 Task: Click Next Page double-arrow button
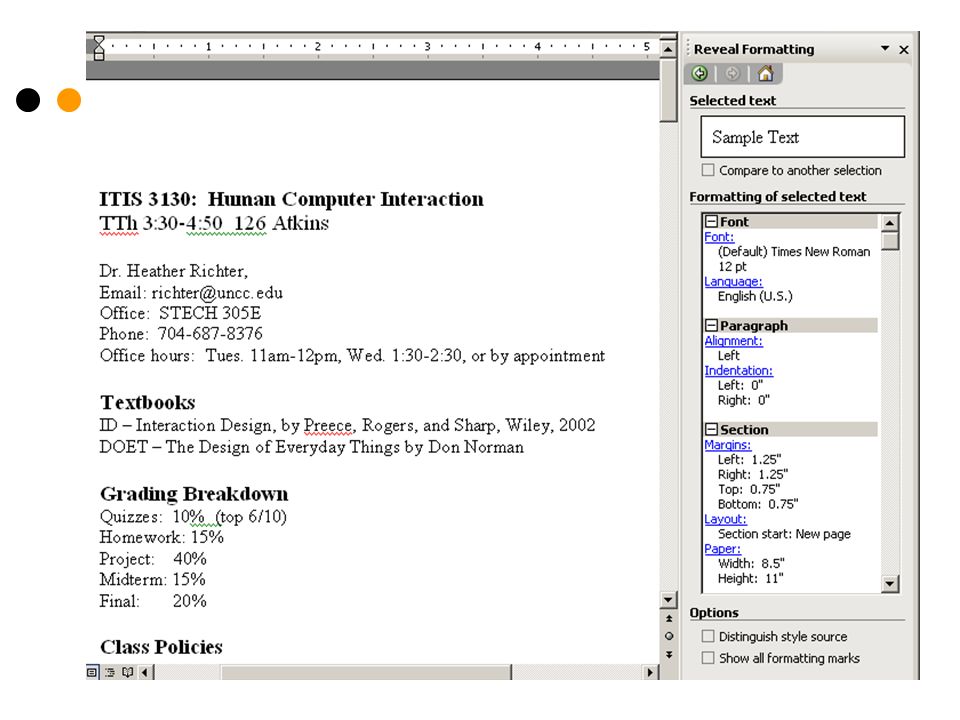click(669, 655)
